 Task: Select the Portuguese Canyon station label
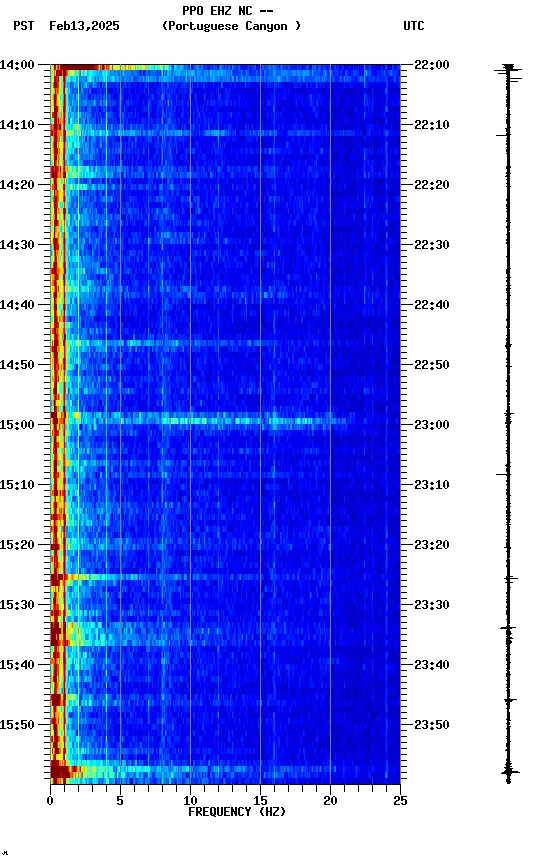pos(231,26)
